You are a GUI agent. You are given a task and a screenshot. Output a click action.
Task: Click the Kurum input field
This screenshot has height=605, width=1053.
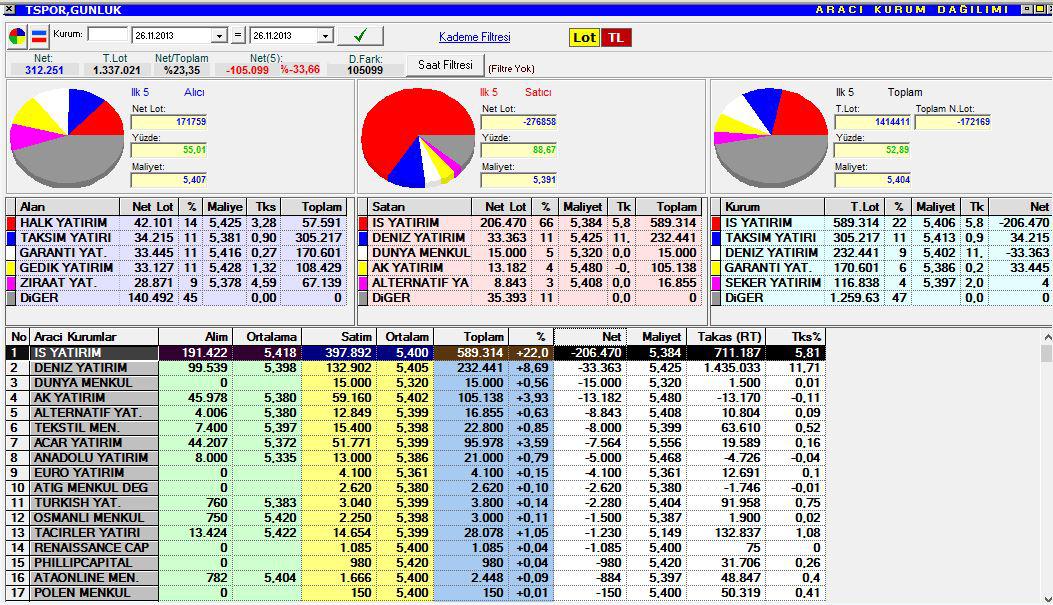click(107, 34)
